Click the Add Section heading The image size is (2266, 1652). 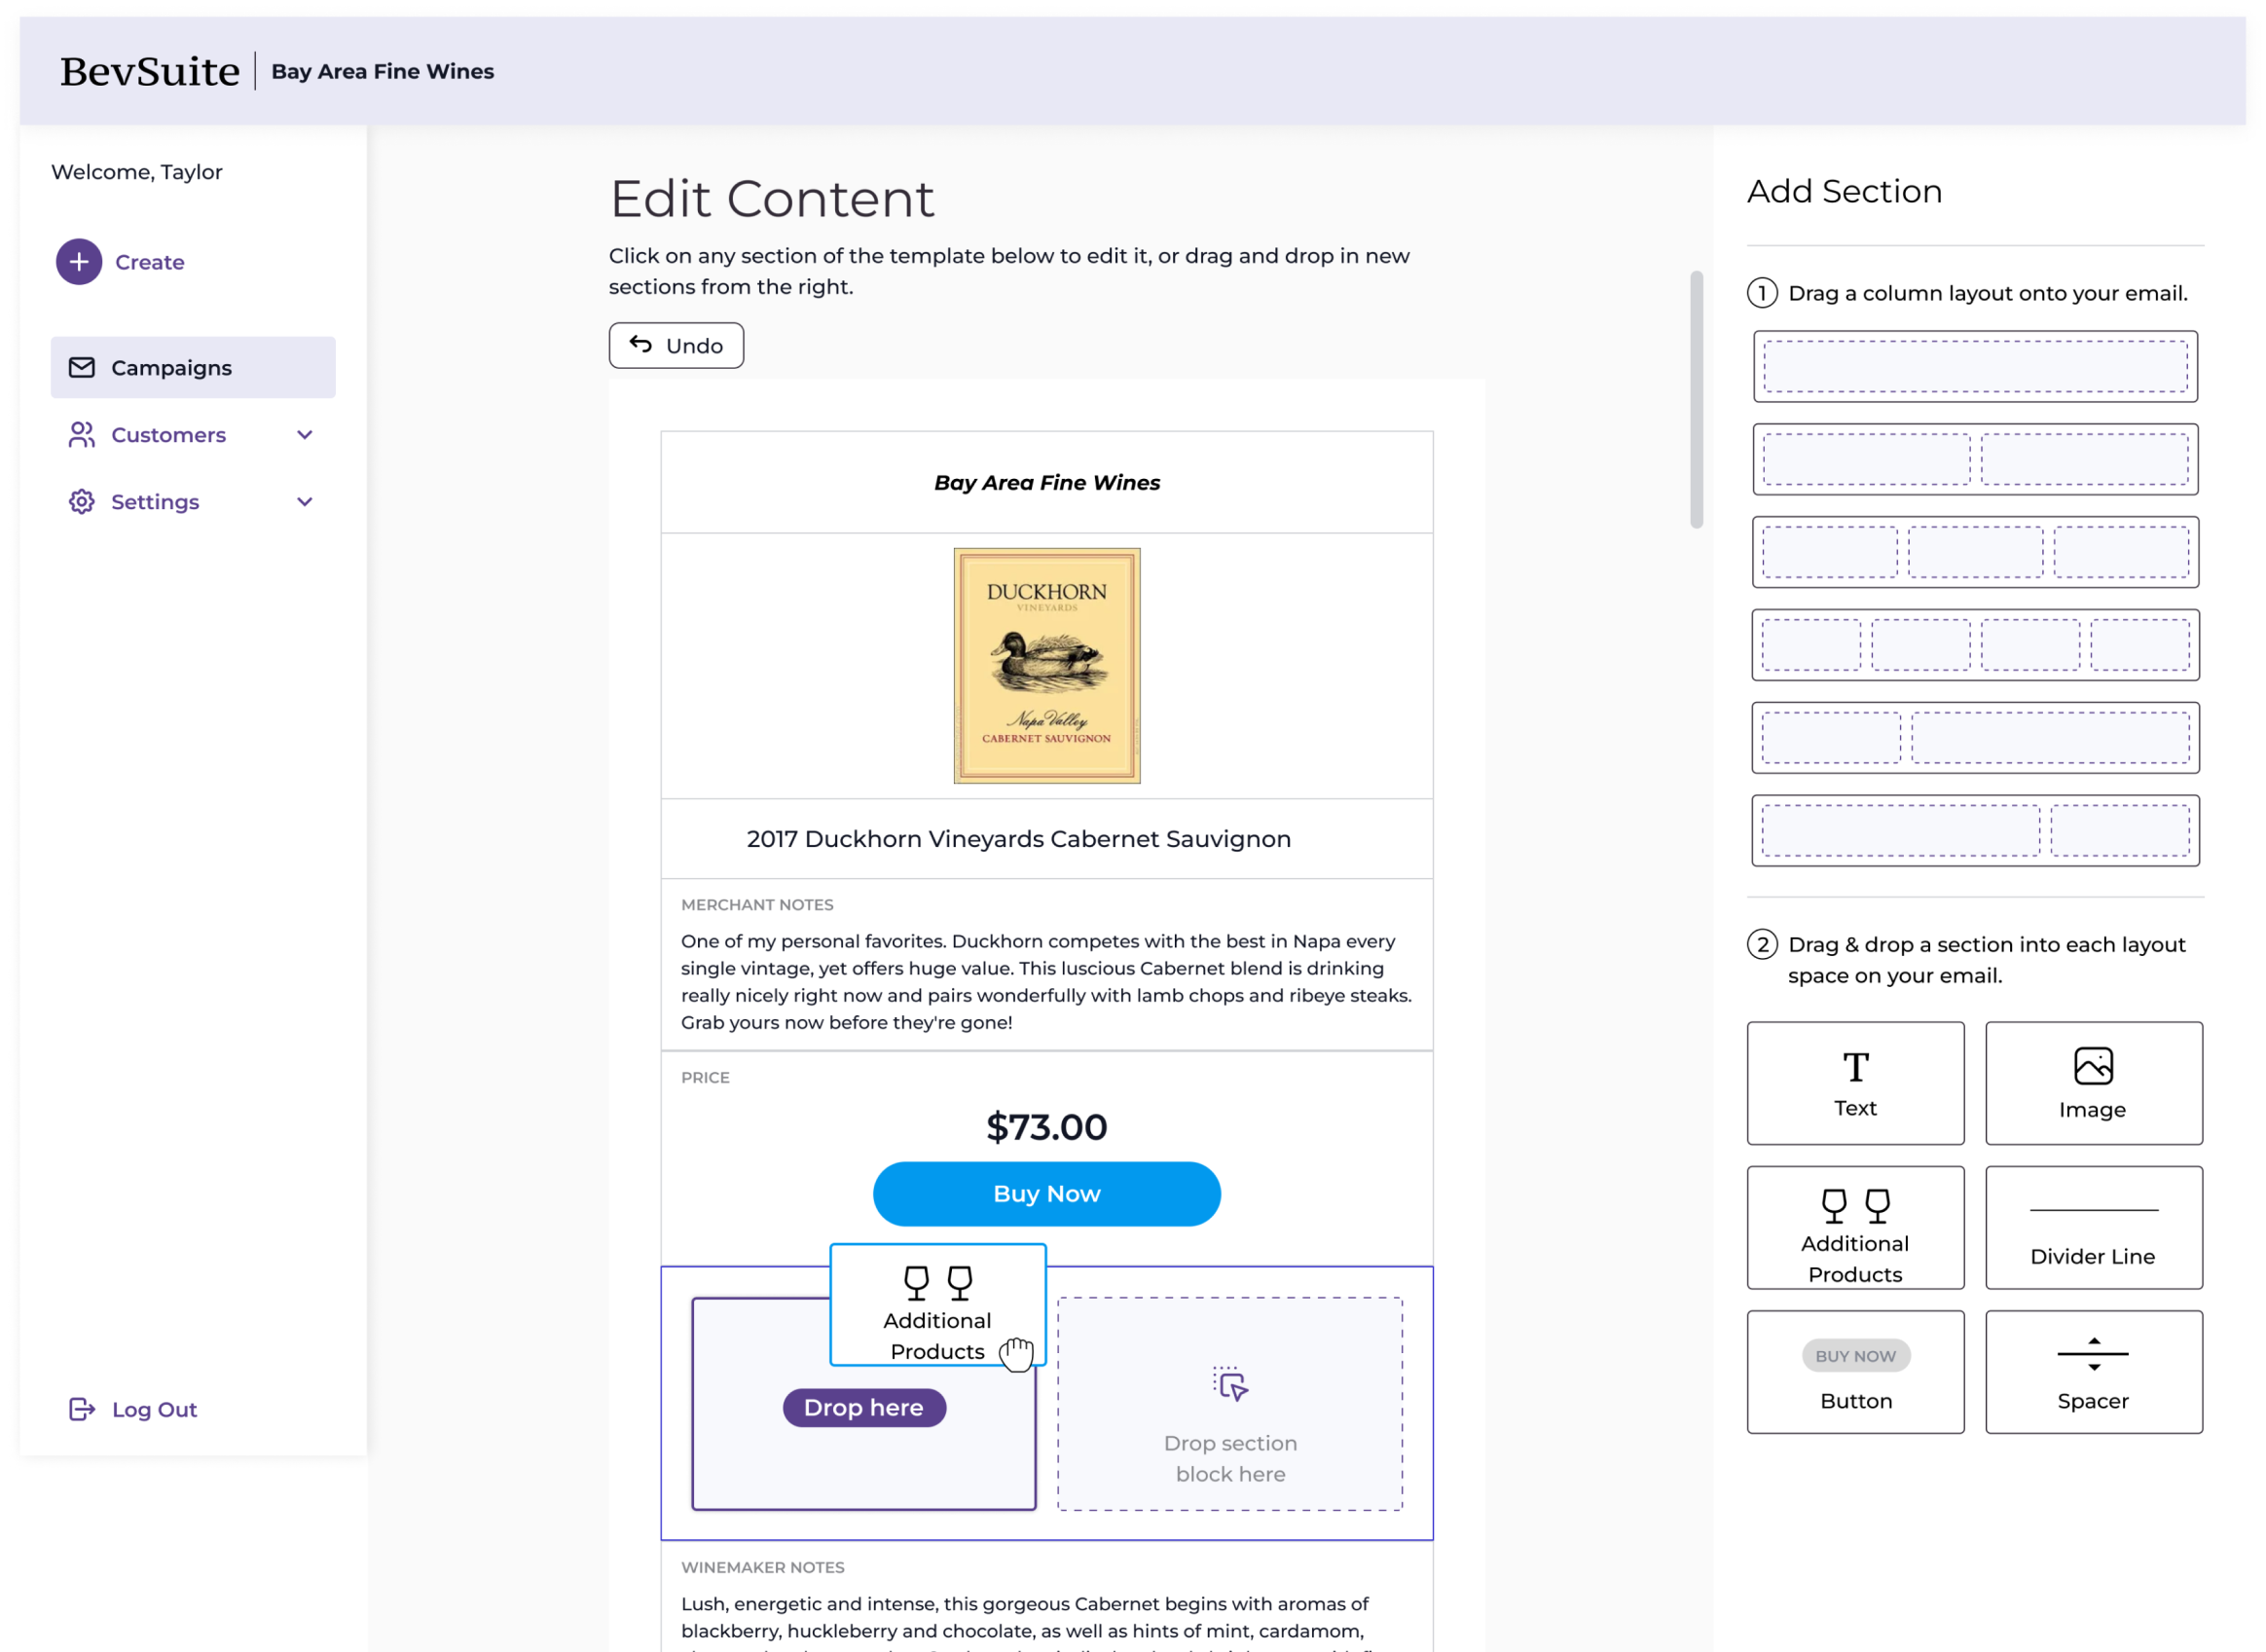(x=1845, y=191)
